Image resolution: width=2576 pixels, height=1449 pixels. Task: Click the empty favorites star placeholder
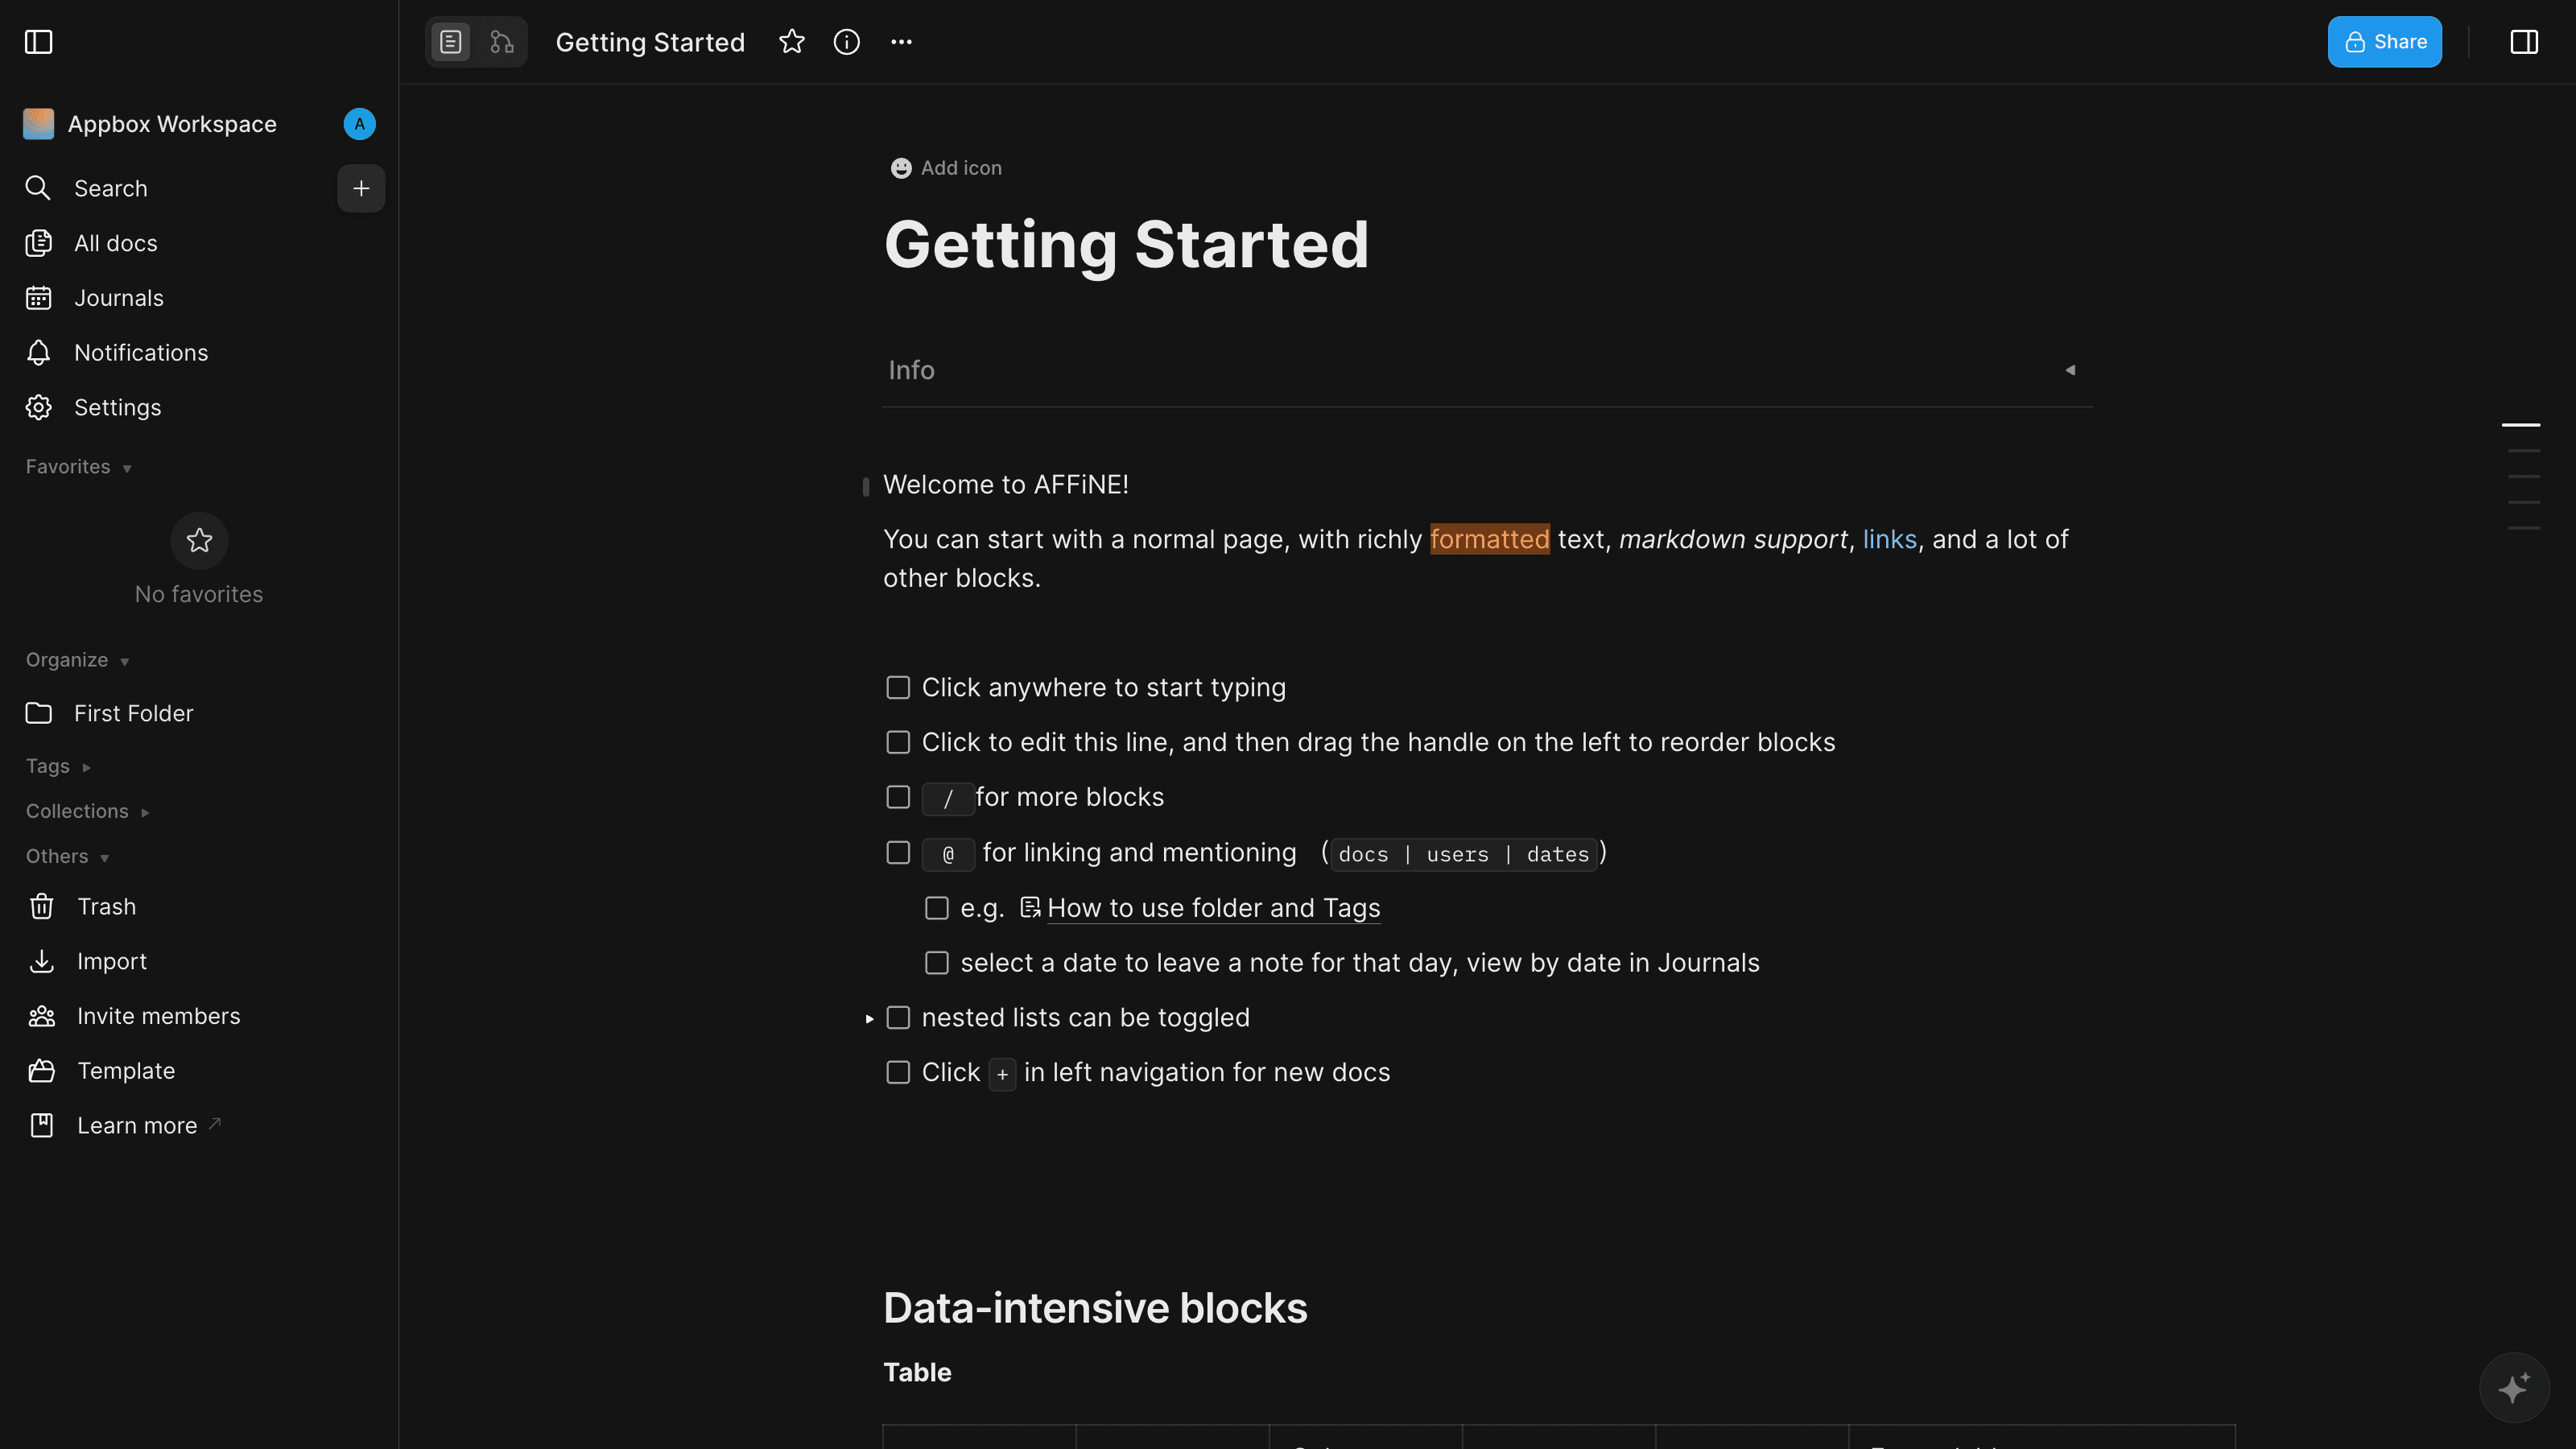tap(199, 540)
